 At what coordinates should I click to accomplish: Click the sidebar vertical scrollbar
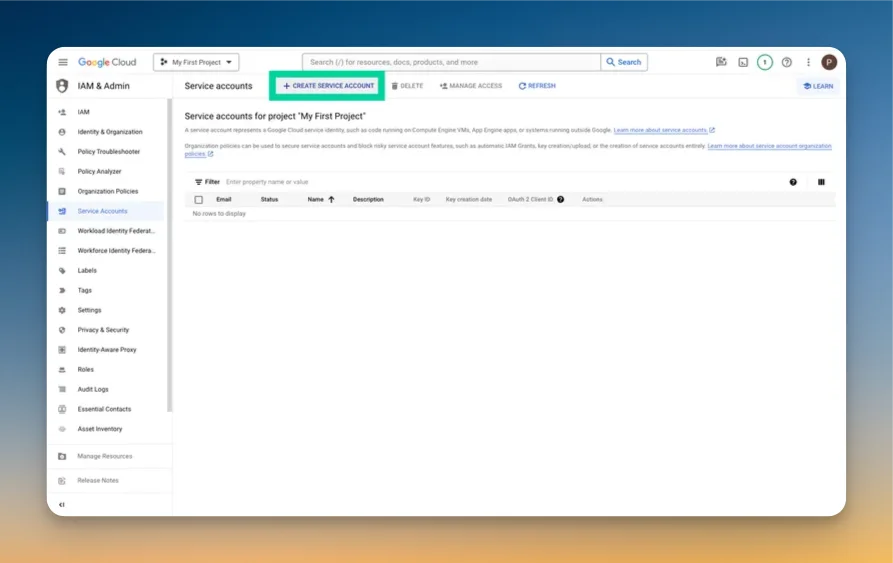click(x=169, y=255)
